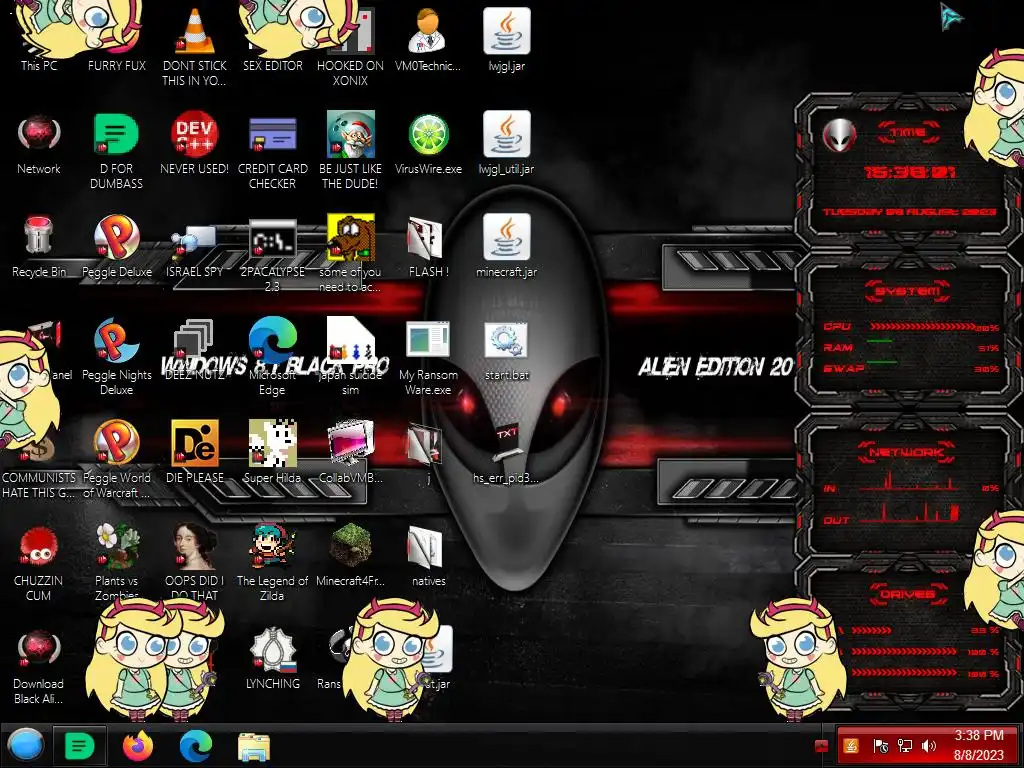Viewport: 1024px width, 768px height.
Task: Launch Peggle Deluxe from the desktop
Action: (x=117, y=247)
